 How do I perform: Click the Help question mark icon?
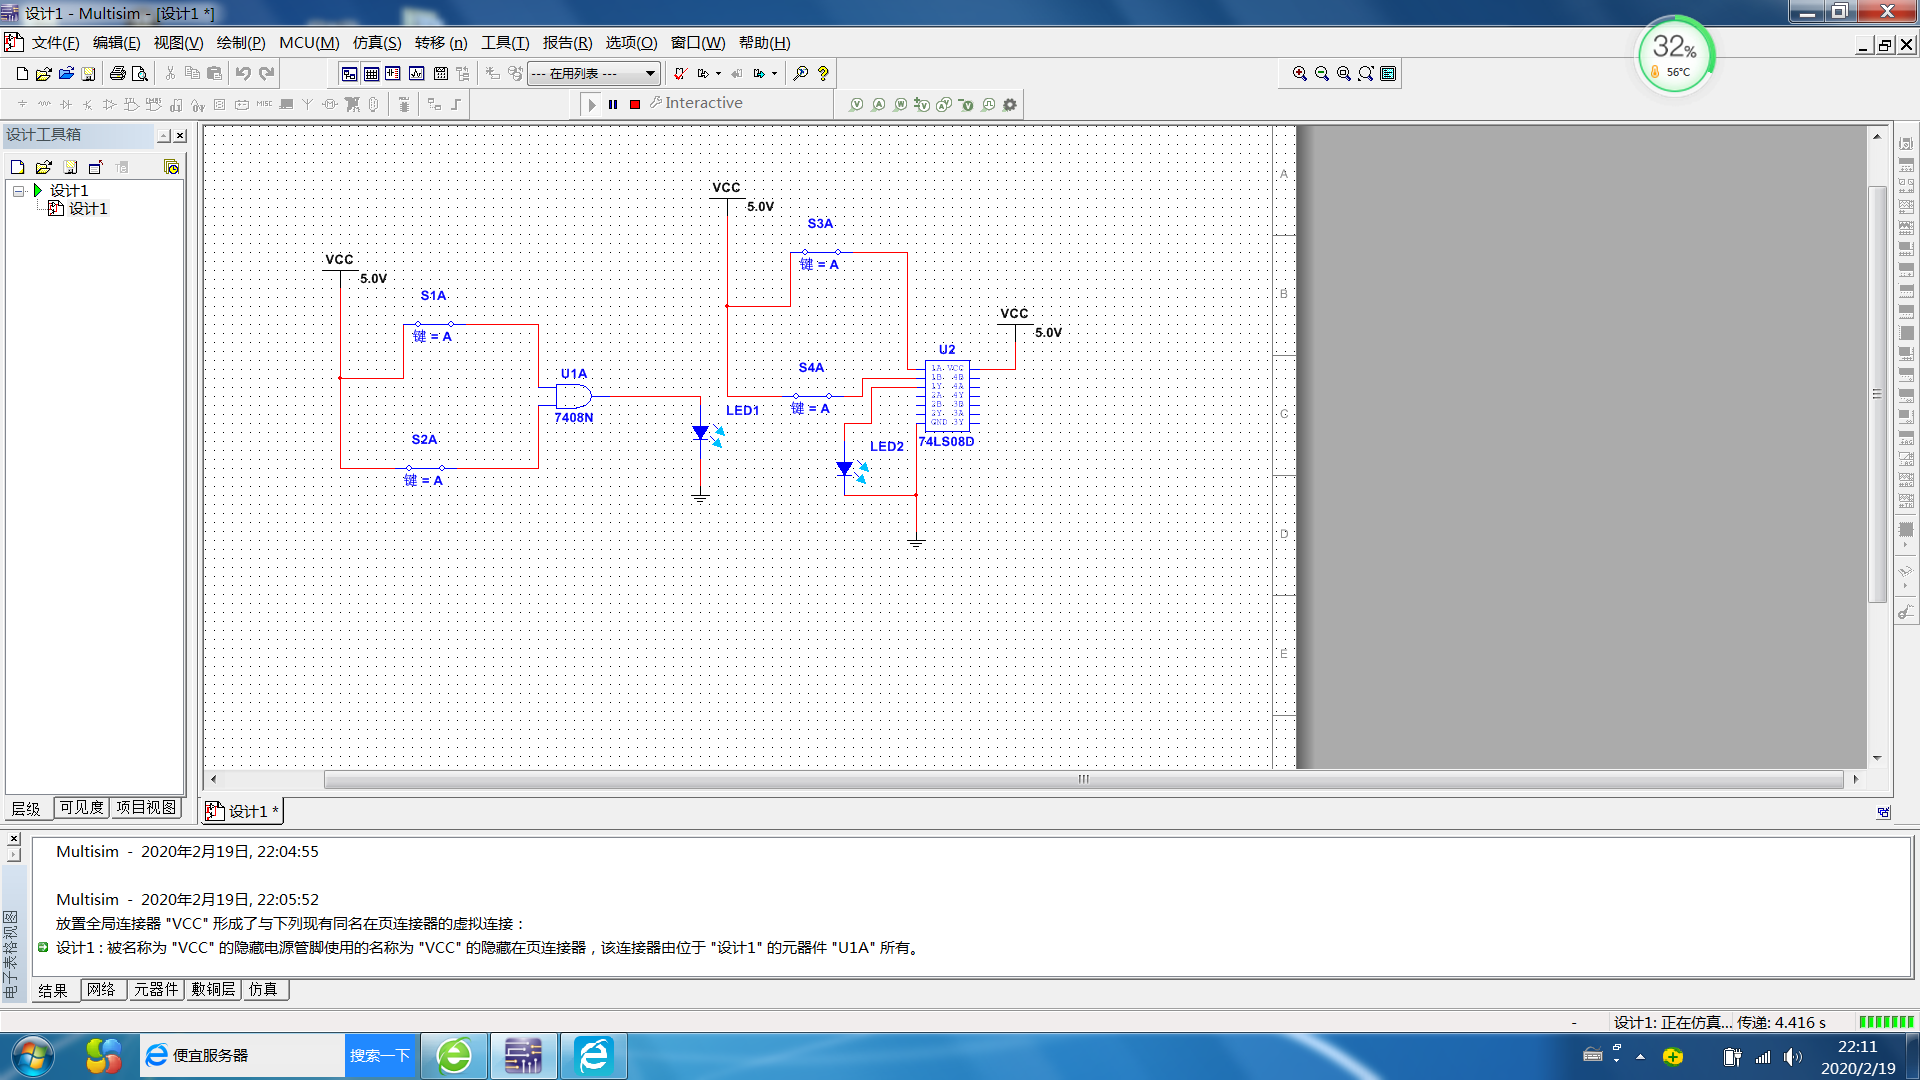tap(823, 73)
